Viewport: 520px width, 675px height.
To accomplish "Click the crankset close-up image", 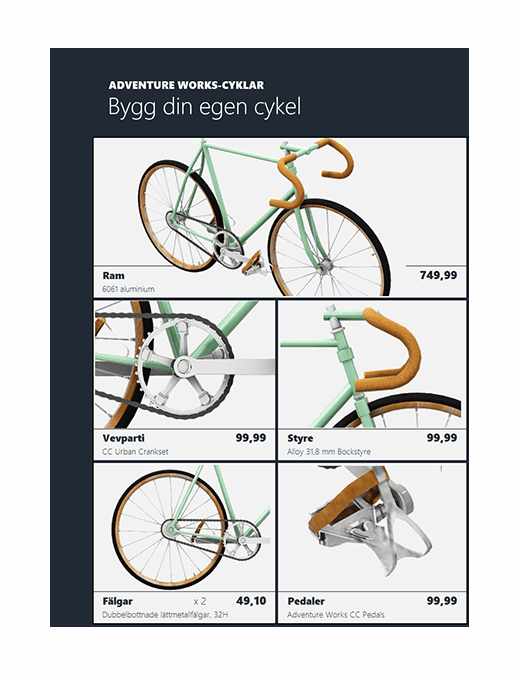I will [185, 364].
